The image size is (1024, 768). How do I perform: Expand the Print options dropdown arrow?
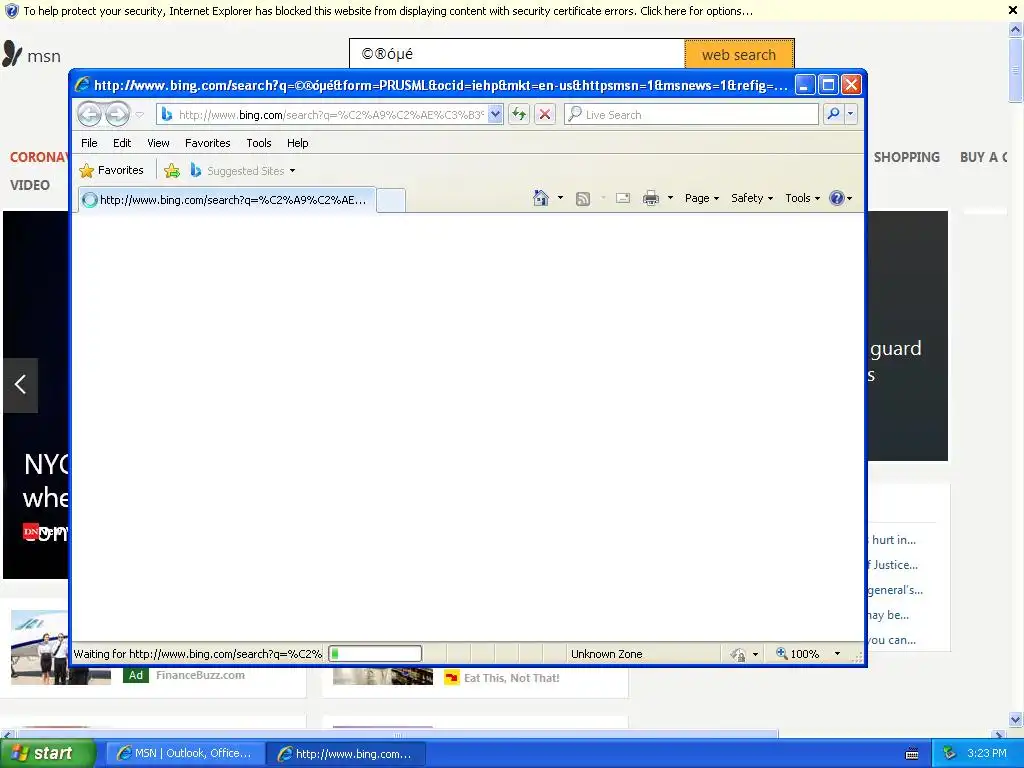(670, 198)
